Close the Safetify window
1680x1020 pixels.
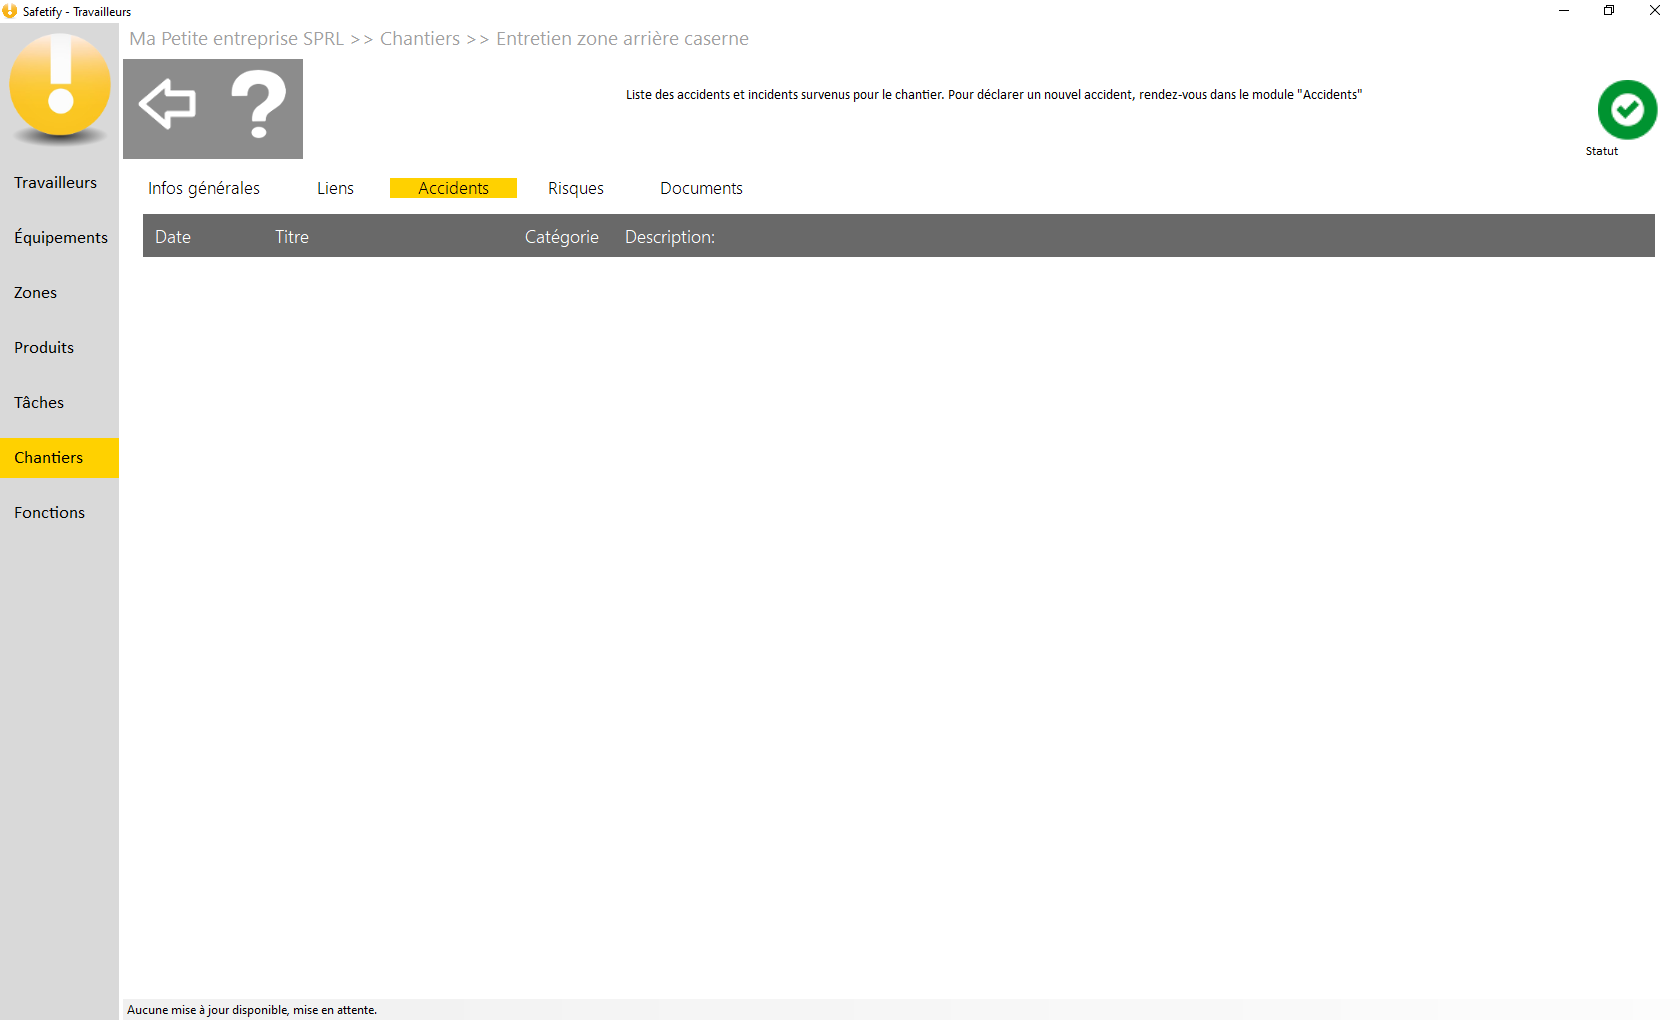pyautogui.click(x=1655, y=11)
